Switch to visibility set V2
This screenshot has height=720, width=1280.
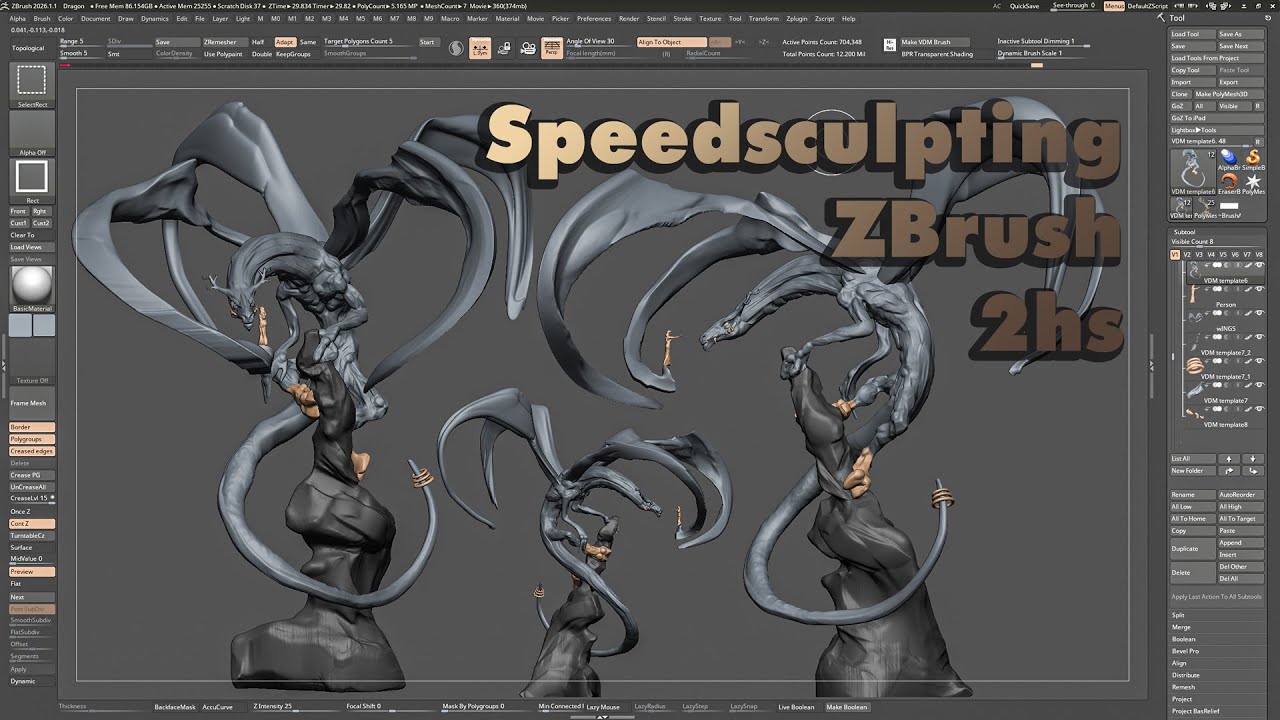coord(1187,255)
